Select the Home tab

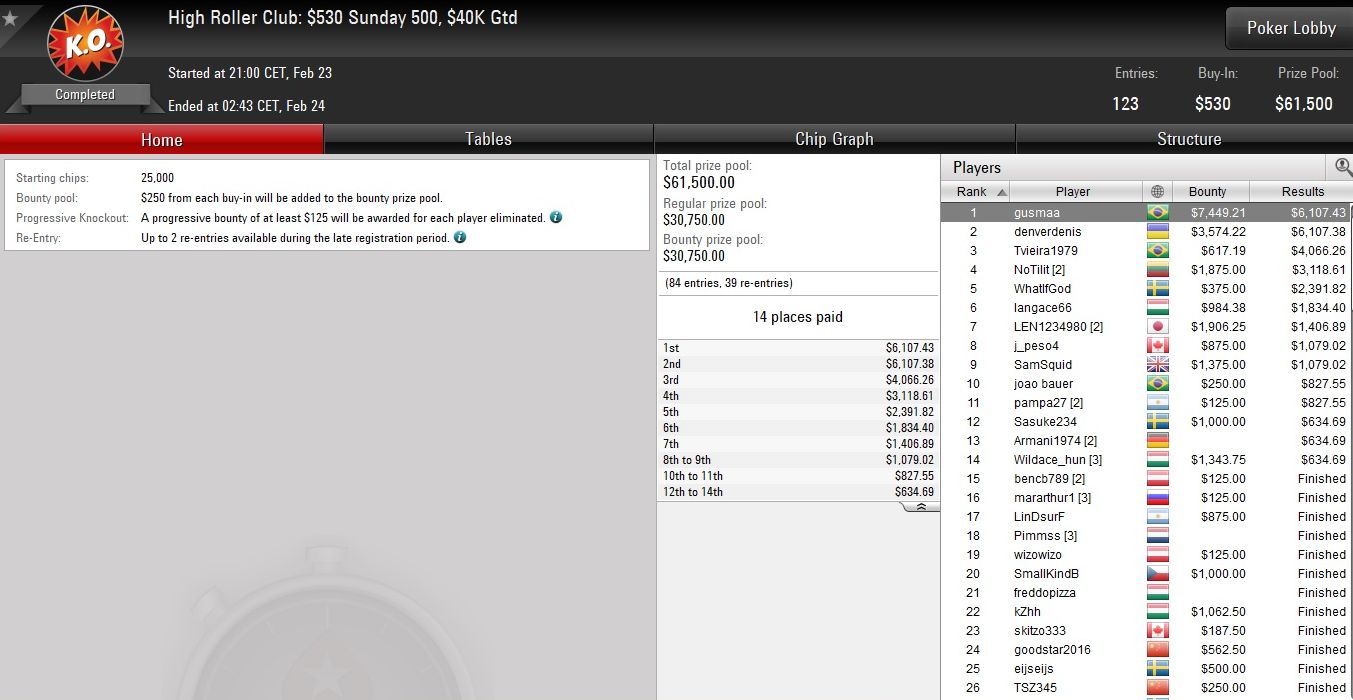[x=161, y=139]
